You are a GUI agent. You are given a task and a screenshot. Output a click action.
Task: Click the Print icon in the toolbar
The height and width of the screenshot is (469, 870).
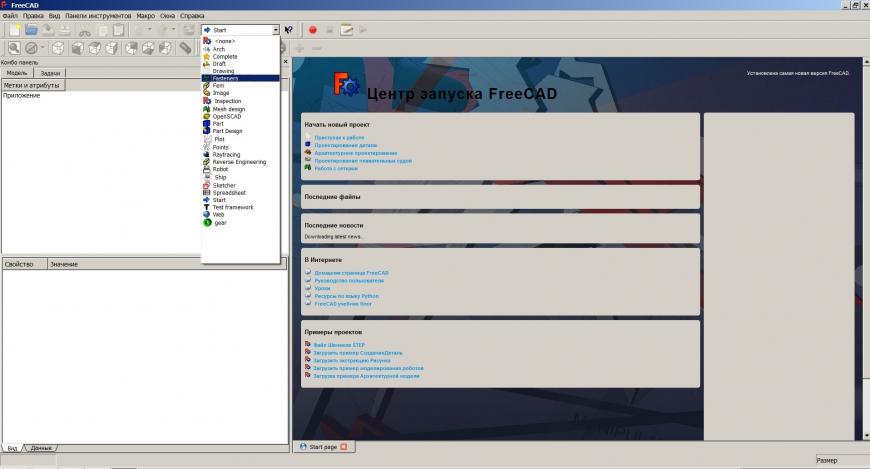pyautogui.click(x=65, y=30)
